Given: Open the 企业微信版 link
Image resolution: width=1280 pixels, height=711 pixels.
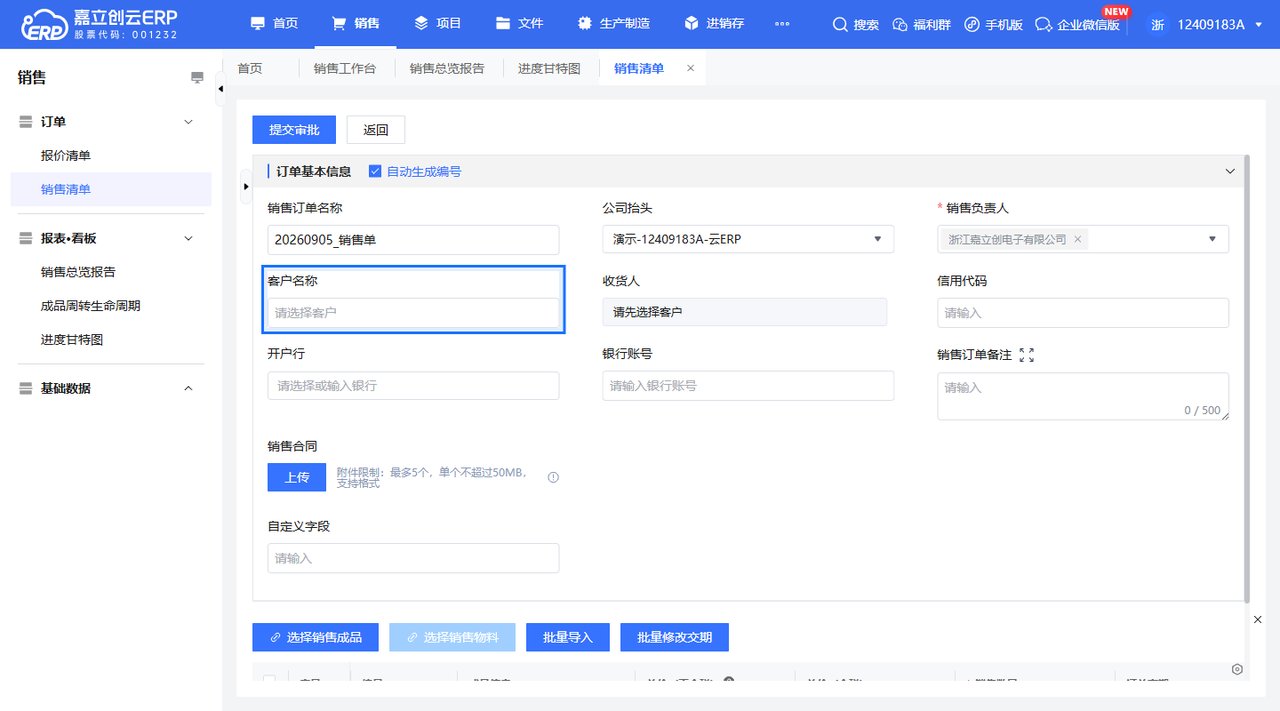Looking at the screenshot, I should point(1078,24).
